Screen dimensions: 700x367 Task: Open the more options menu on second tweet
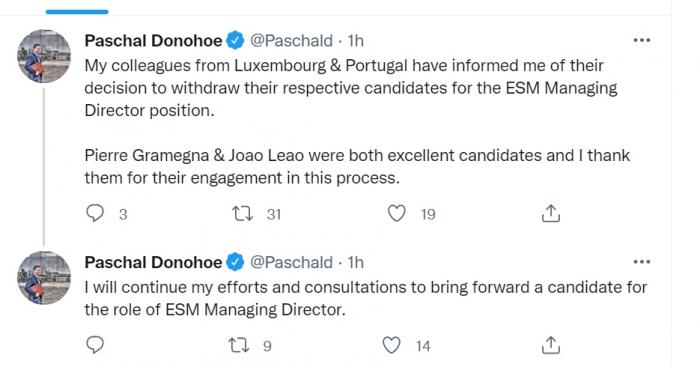click(642, 262)
